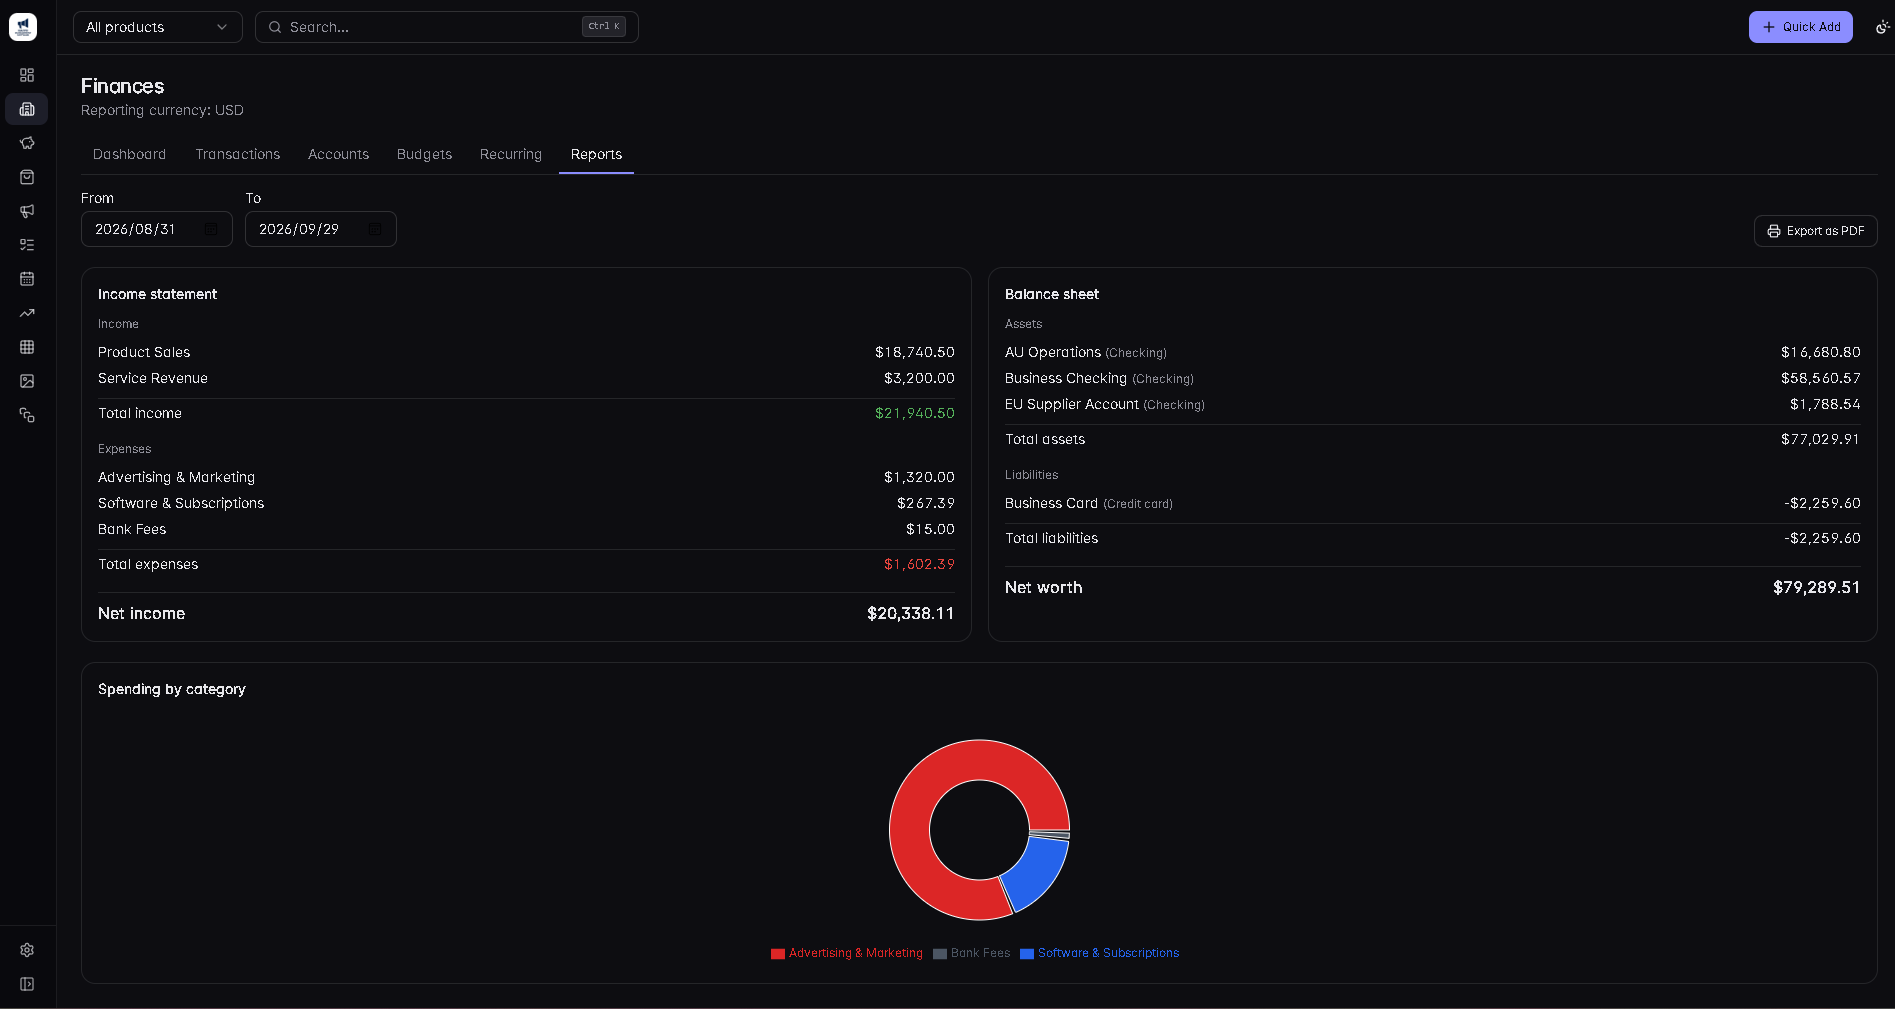This screenshot has height=1009, width=1895.
Task: Open the dashboard grid icon in the sidebar
Action: tap(27, 75)
